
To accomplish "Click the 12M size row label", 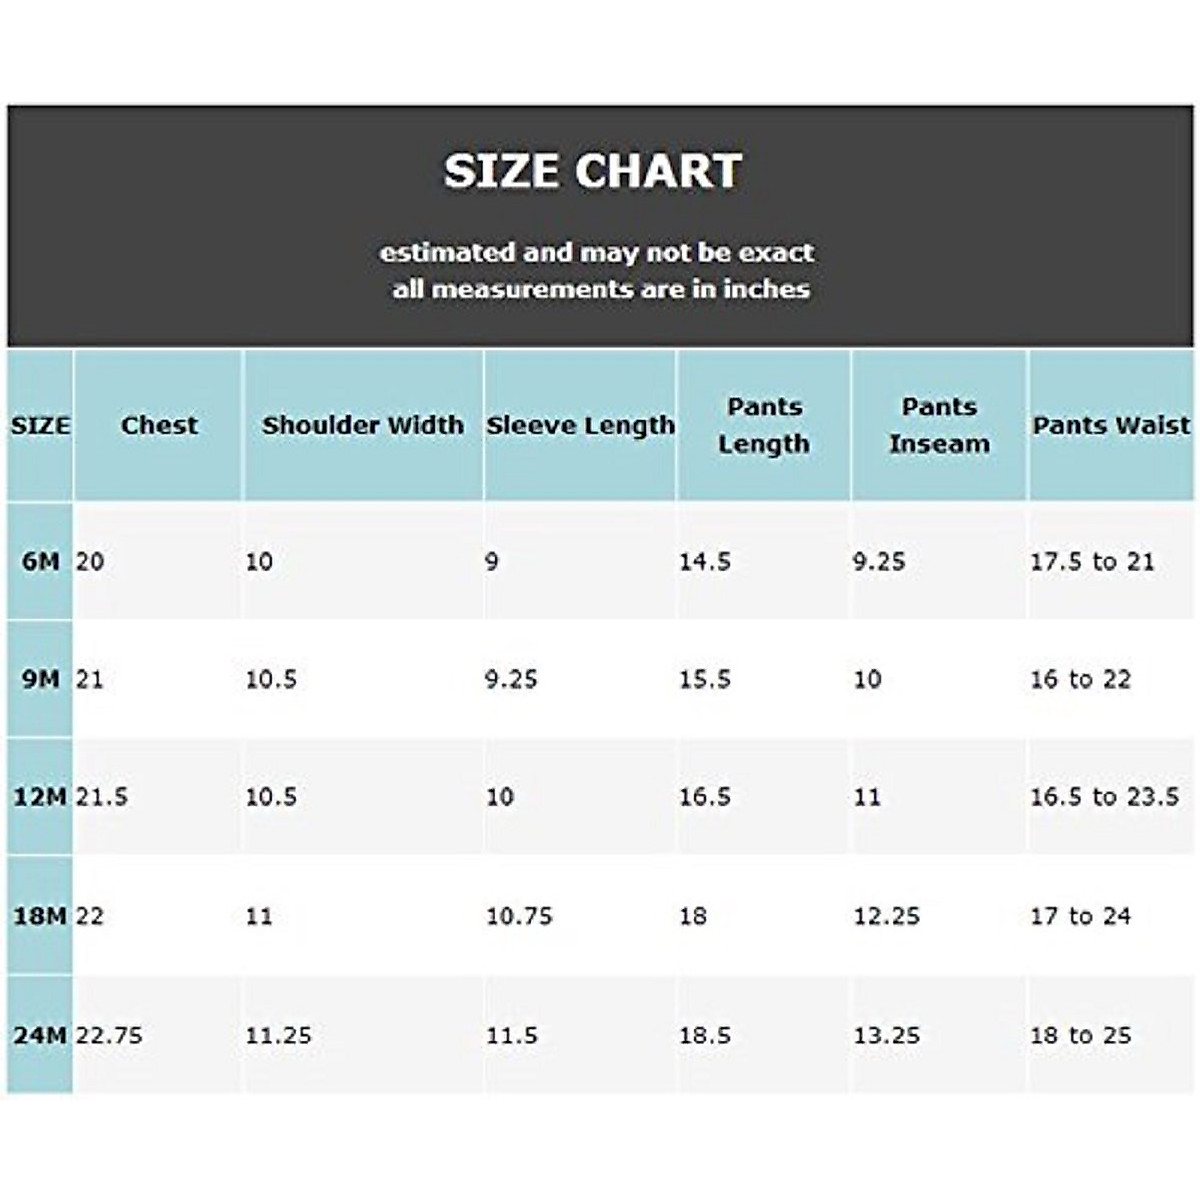I will click(x=40, y=797).
